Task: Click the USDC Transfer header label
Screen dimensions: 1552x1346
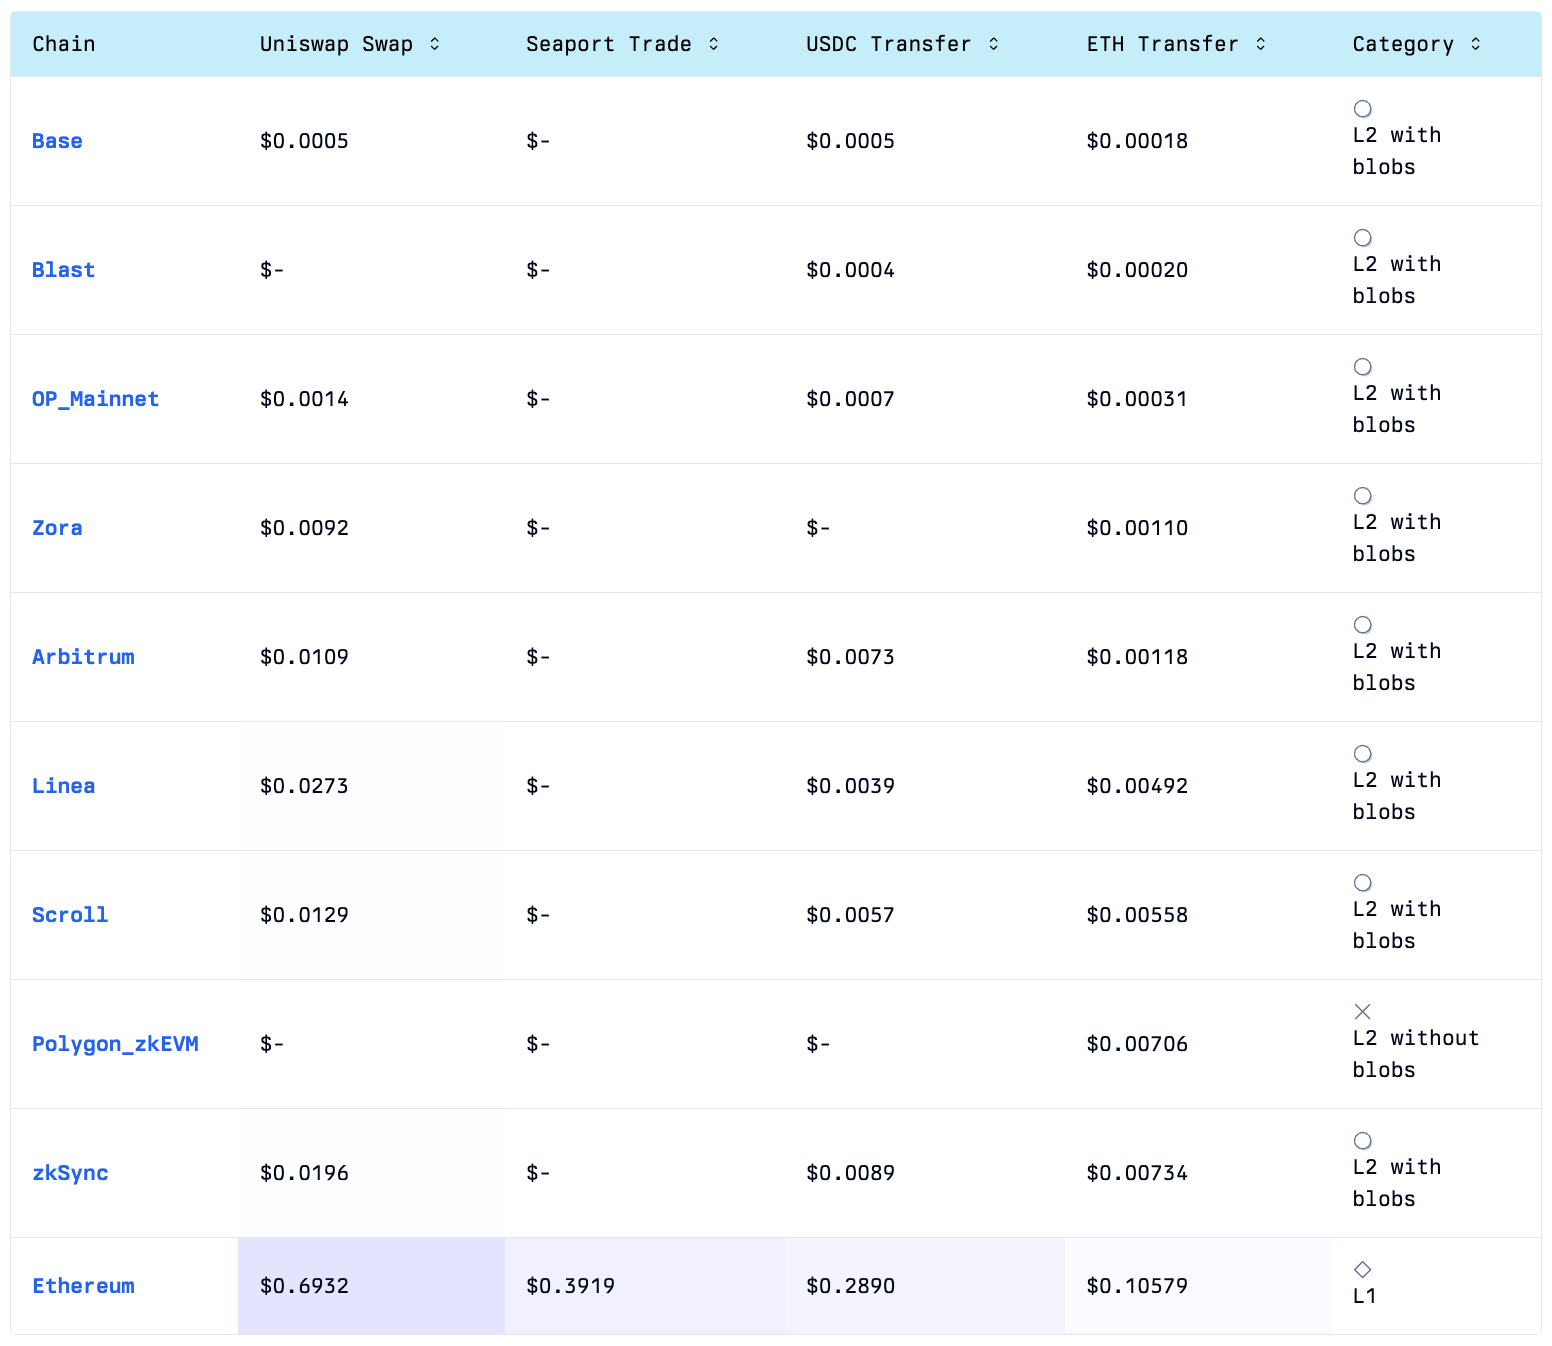Action: click(x=889, y=44)
